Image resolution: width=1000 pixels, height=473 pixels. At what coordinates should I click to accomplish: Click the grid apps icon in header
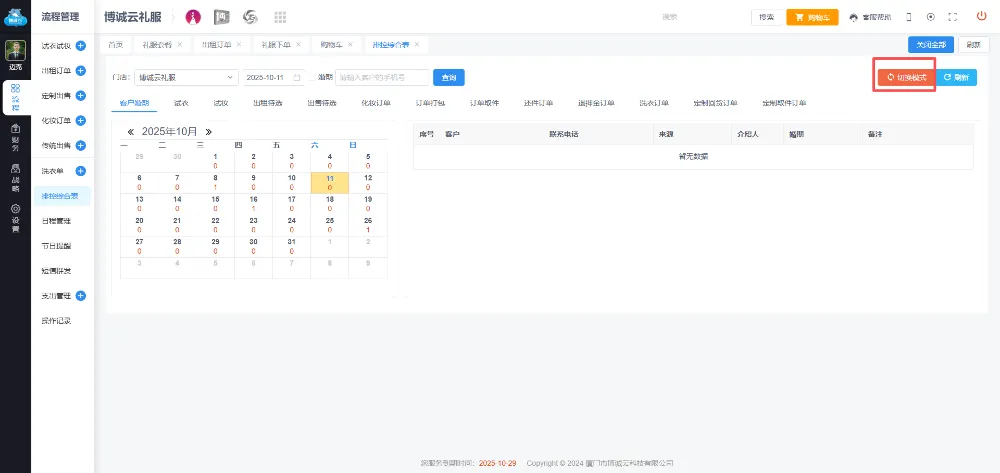pyautogui.click(x=280, y=17)
